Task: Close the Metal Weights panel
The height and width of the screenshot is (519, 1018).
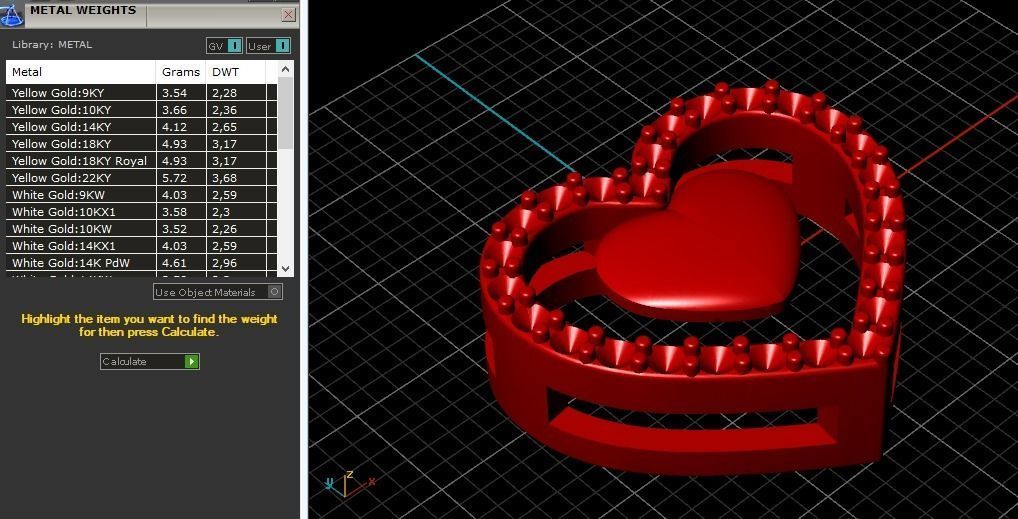Action: tap(289, 14)
